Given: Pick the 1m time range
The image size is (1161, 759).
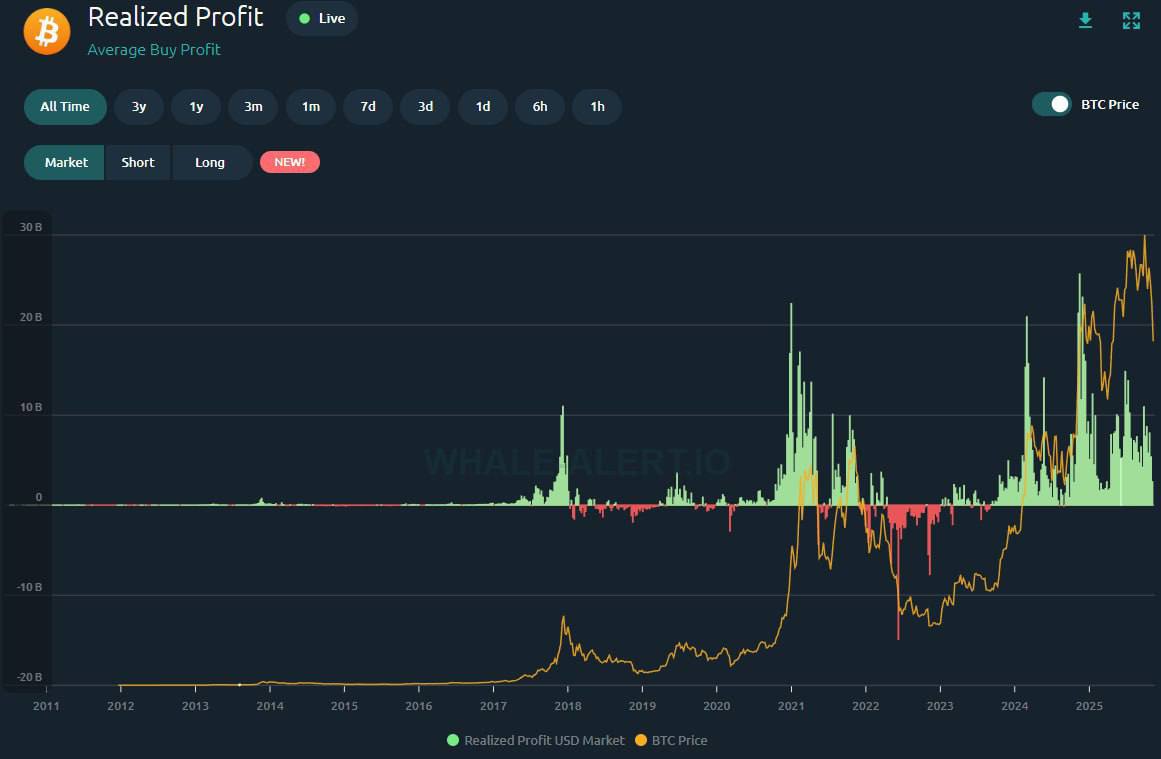Looking at the screenshot, I should pyautogui.click(x=311, y=107).
